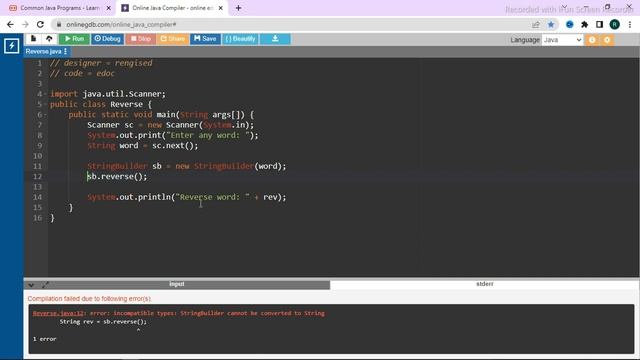640x360 pixels.
Task: Click the OnlineGDB lightning logo in sidebar
Action: [x=11, y=46]
